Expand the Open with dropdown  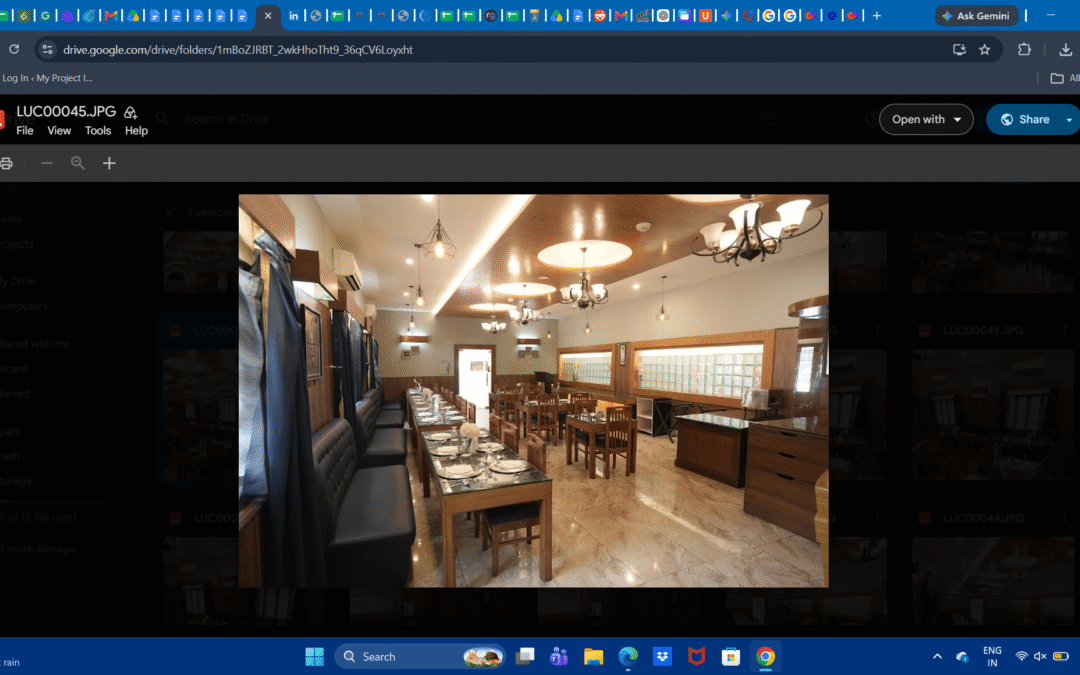pos(926,119)
